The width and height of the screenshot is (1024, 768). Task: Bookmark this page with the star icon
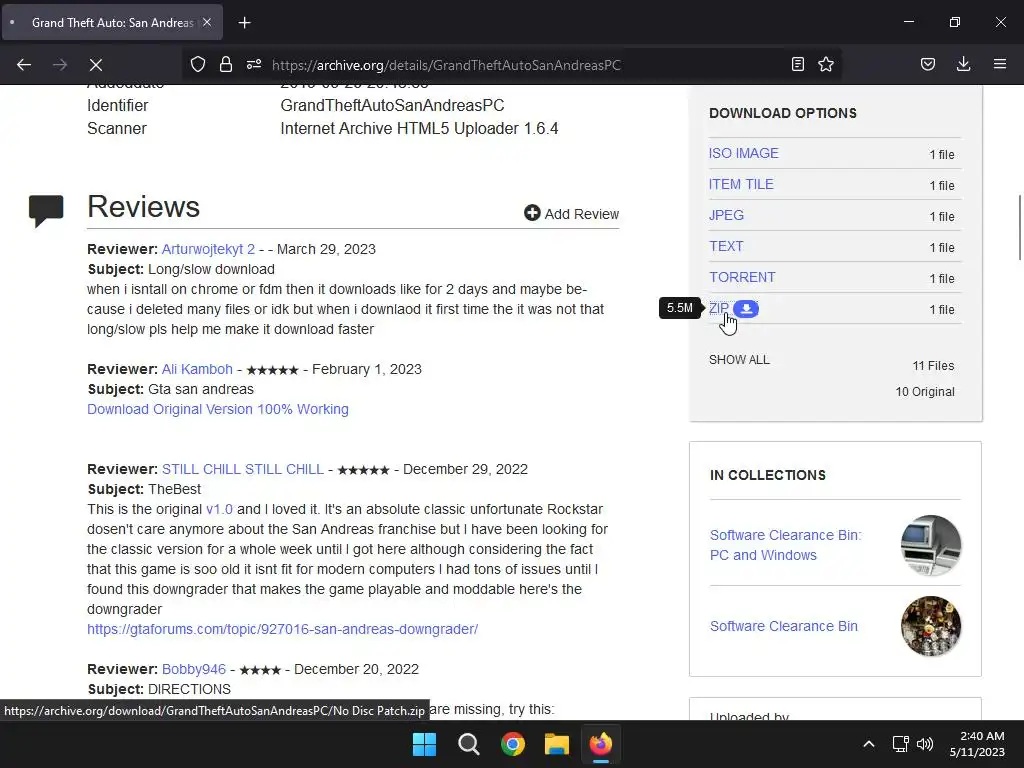(x=826, y=64)
